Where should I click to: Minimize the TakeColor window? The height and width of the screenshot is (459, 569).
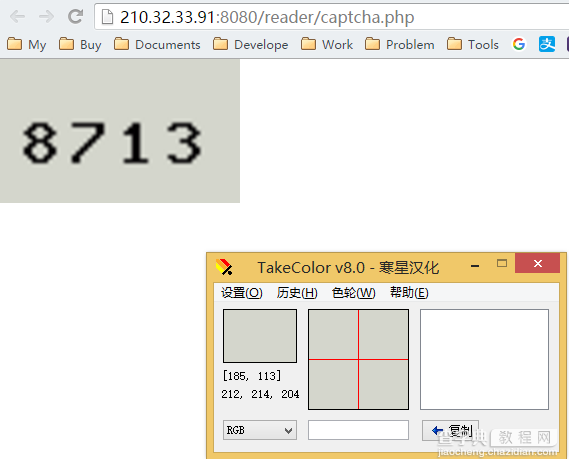tap(475, 266)
